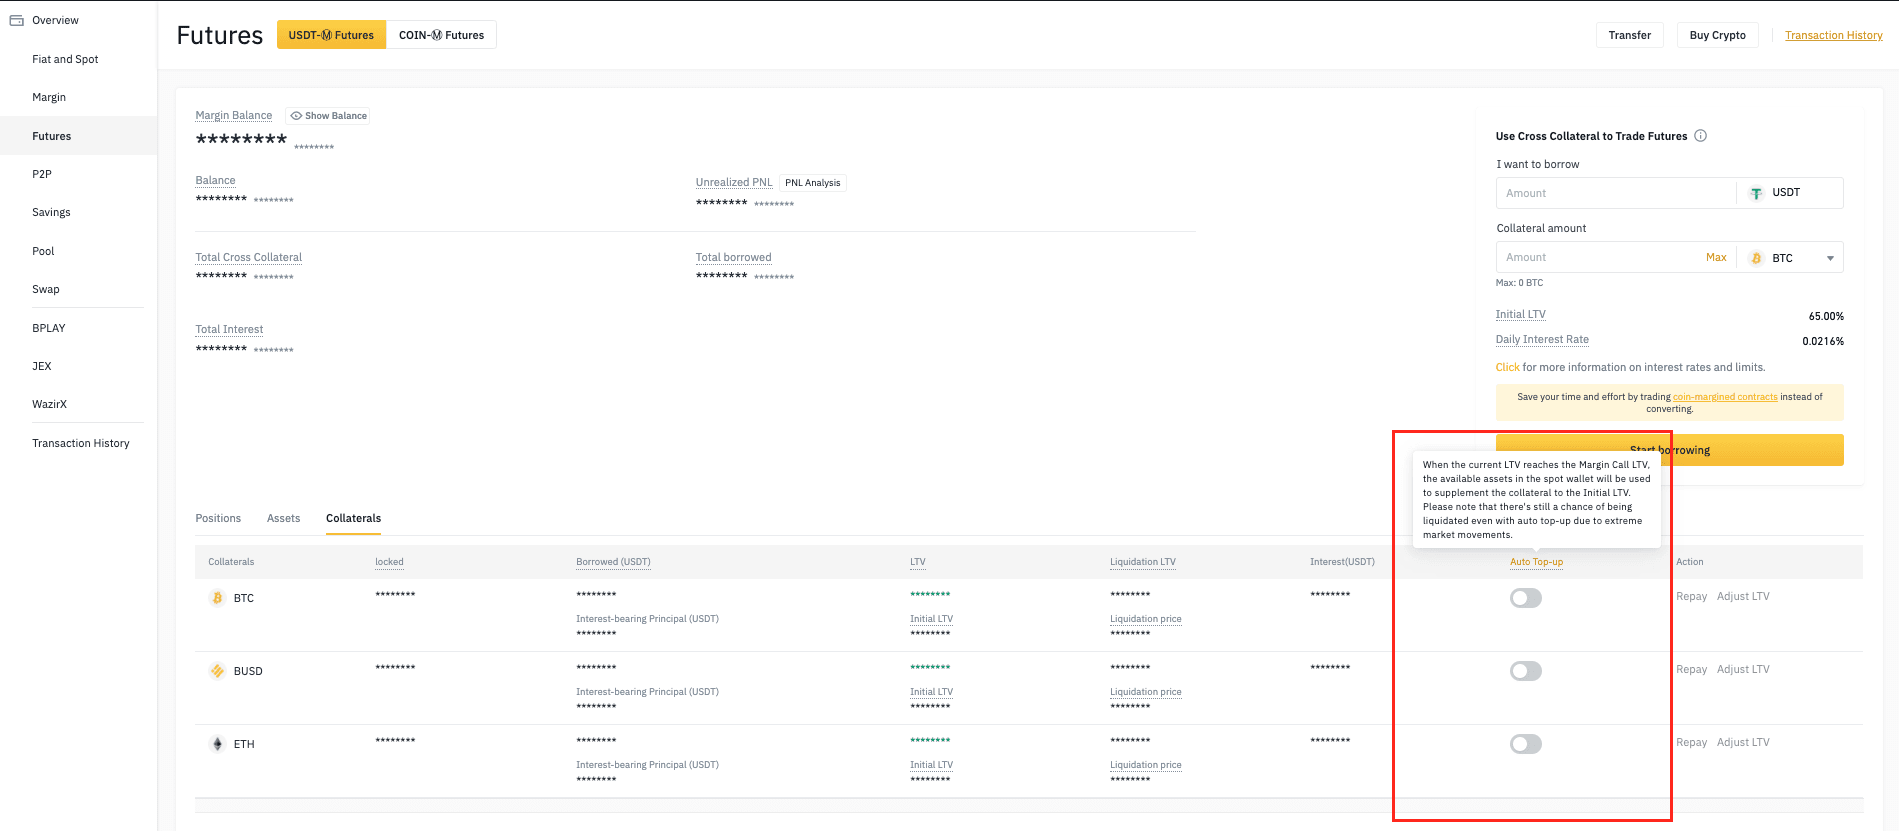Open Transaction History link at top right
This screenshot has width=1899, height=831.
[1834, 35]
